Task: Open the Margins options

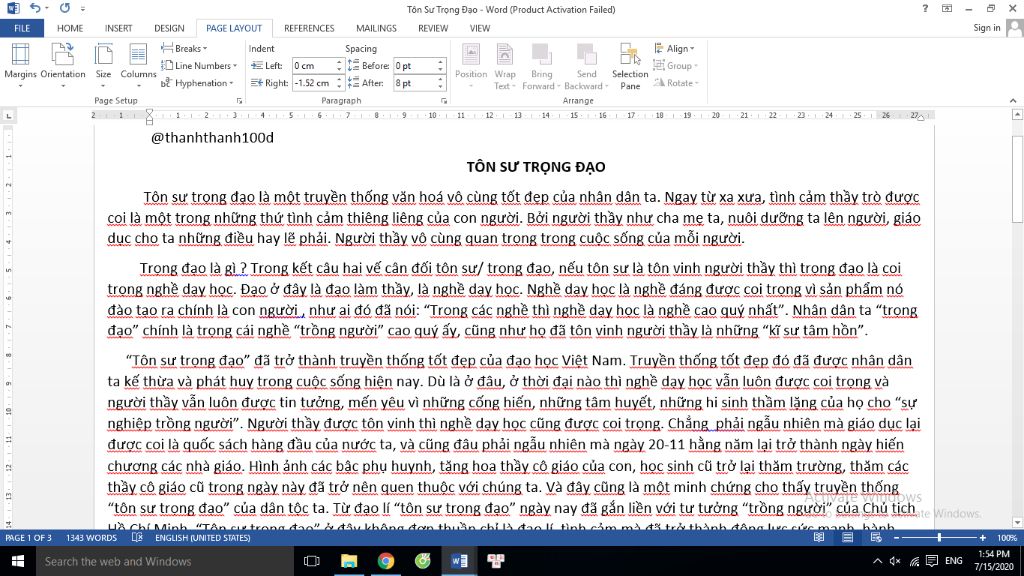Action: click(x=20, y=65)
